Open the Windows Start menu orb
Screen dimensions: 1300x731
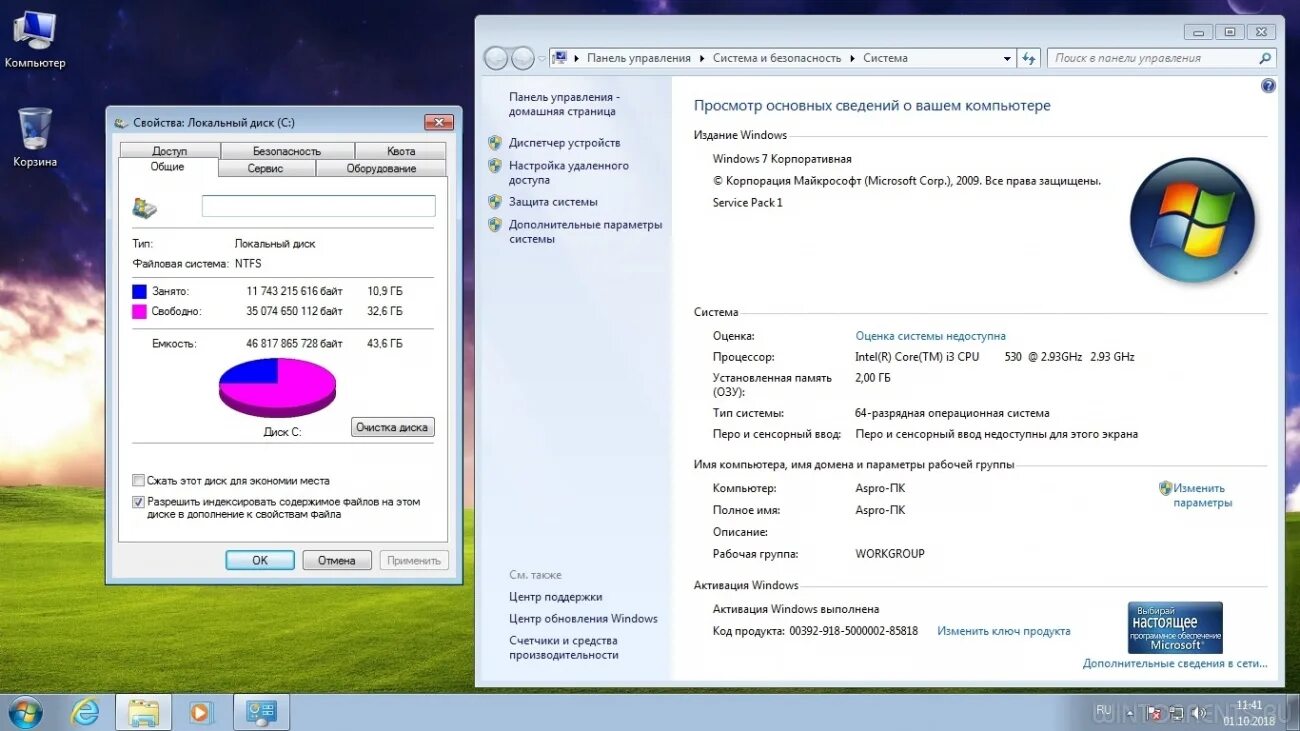24,712
